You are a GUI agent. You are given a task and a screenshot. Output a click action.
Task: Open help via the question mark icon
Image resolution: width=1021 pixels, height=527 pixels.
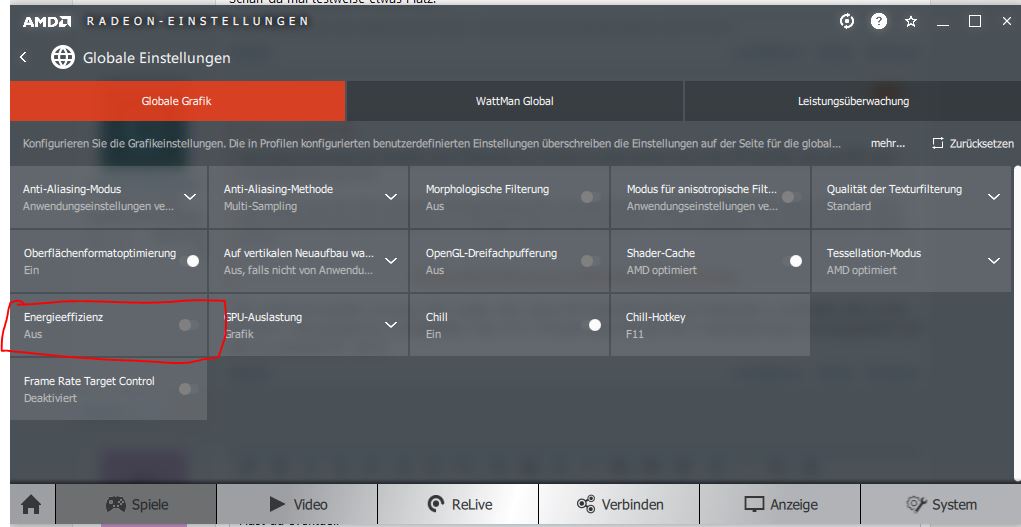point(879,21)
